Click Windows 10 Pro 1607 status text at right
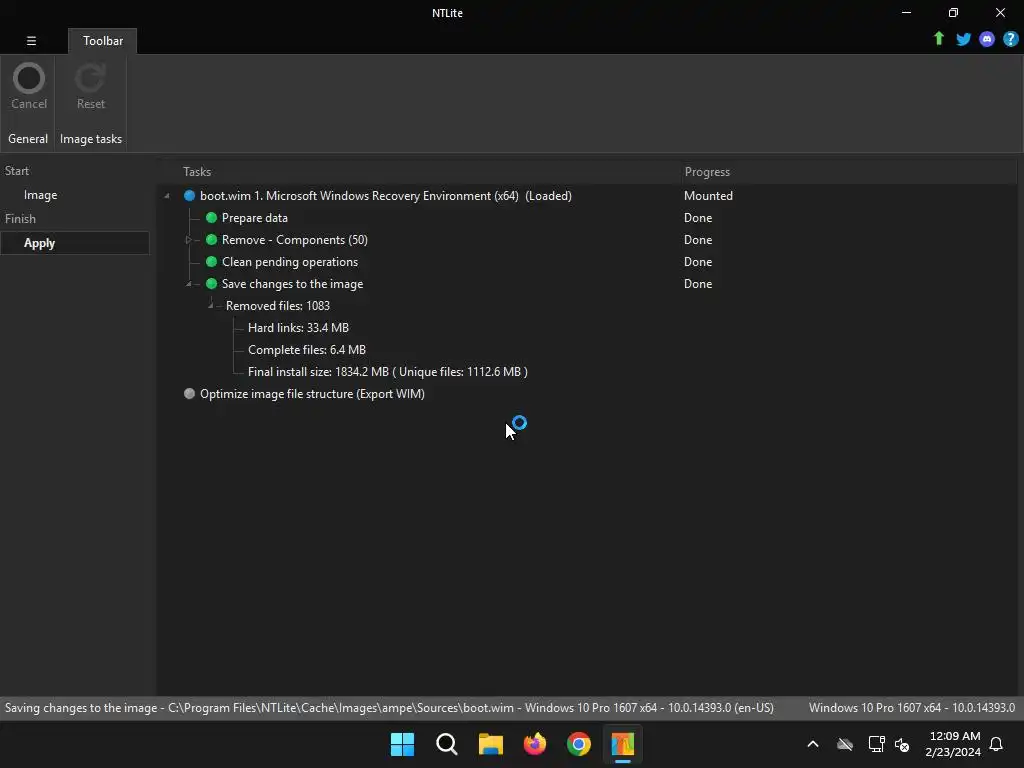 click(x=912, y=708)
